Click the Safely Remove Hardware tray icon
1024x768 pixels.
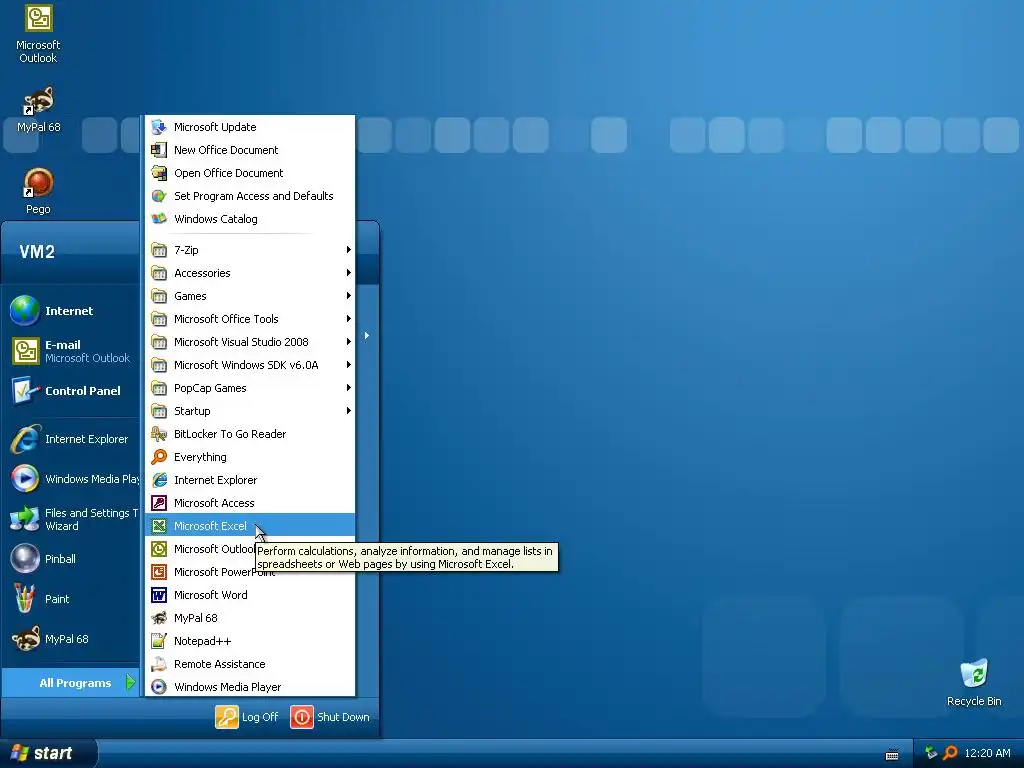(x=931, y=753)
